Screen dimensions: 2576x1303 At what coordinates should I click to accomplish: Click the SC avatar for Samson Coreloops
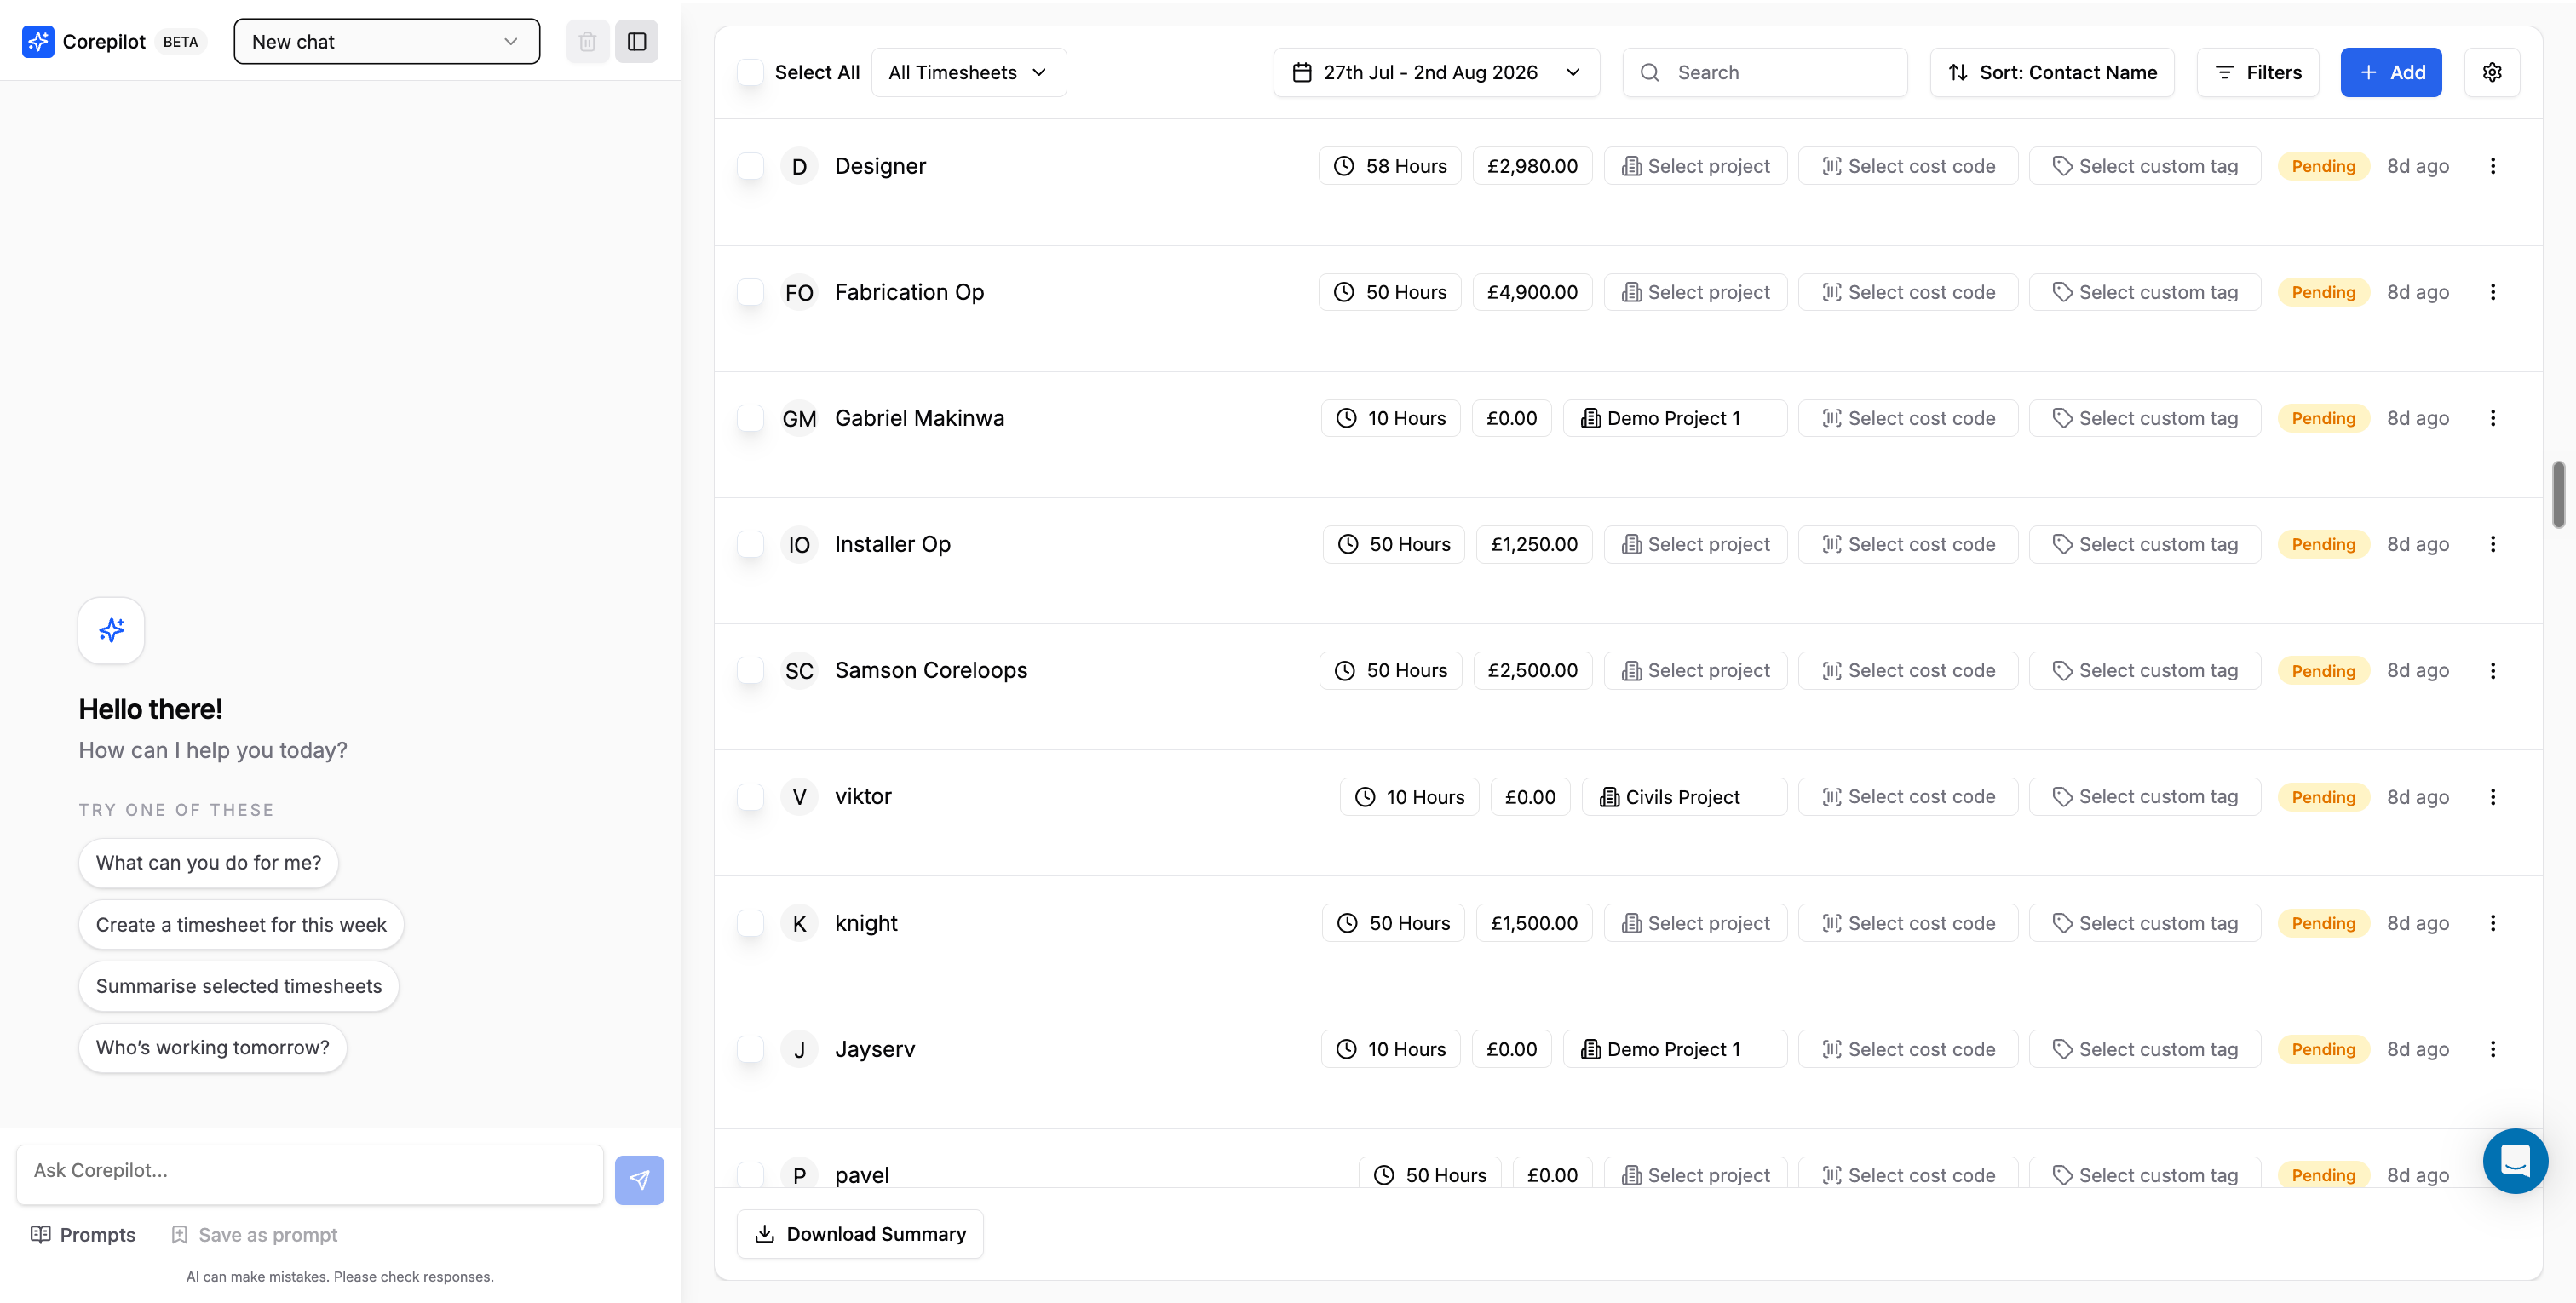799,670
